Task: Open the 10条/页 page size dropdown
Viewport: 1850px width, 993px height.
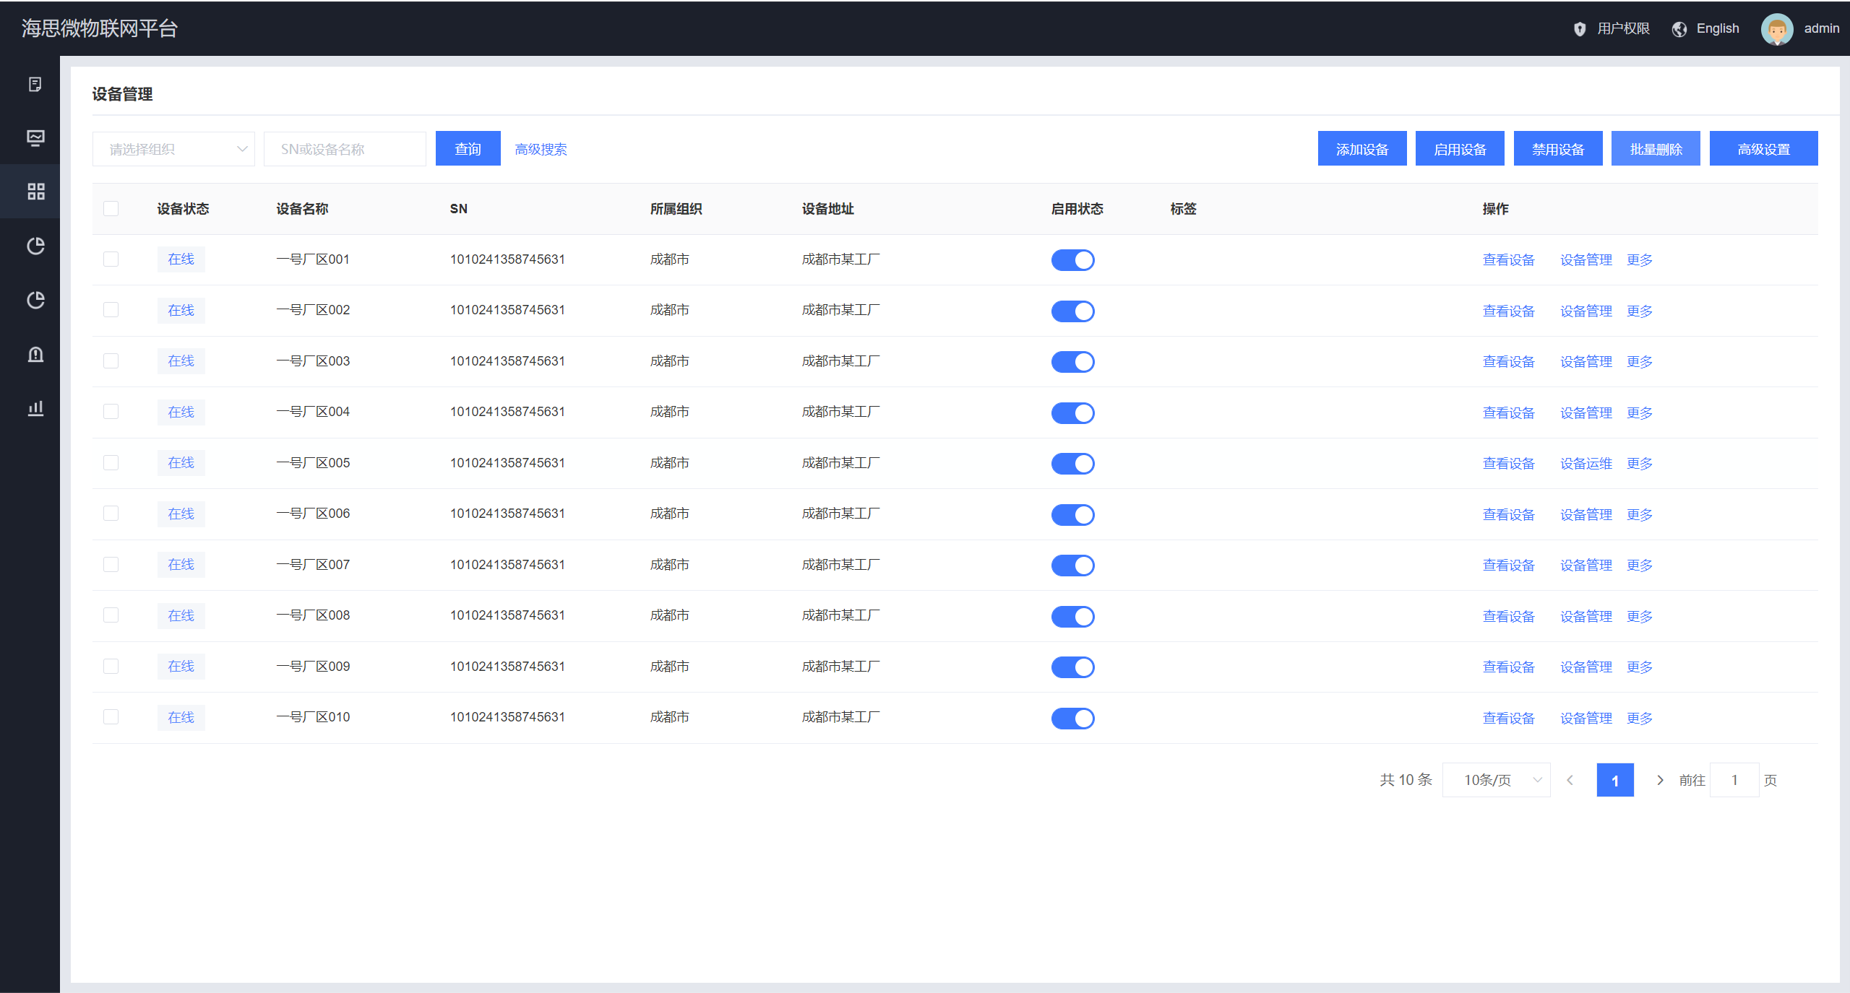Action: (x=1496, y=780)
